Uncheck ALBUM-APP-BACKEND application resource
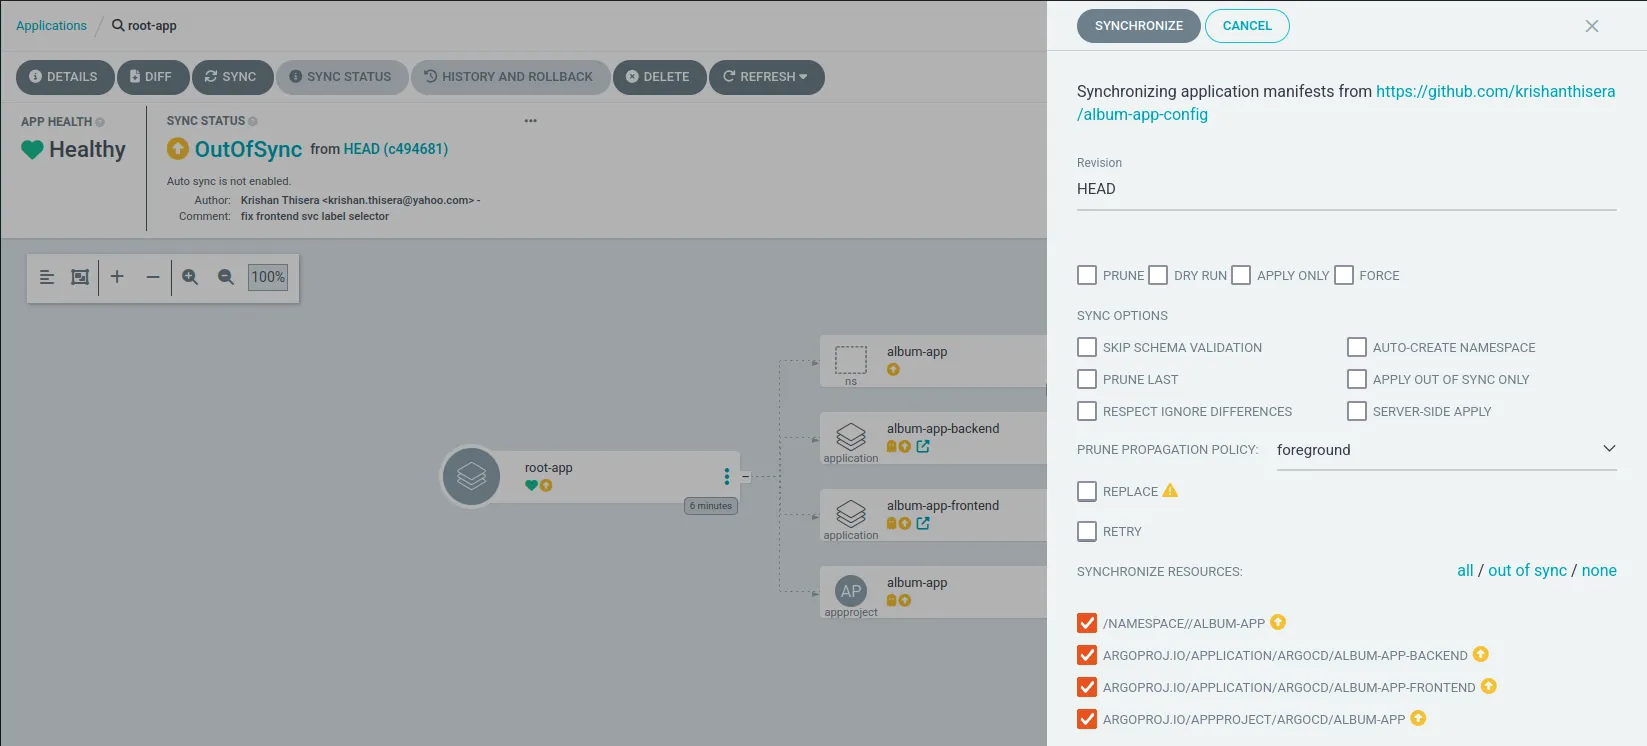The width and height of the screenshot is (1647, 746). [x=1087, y=655]
